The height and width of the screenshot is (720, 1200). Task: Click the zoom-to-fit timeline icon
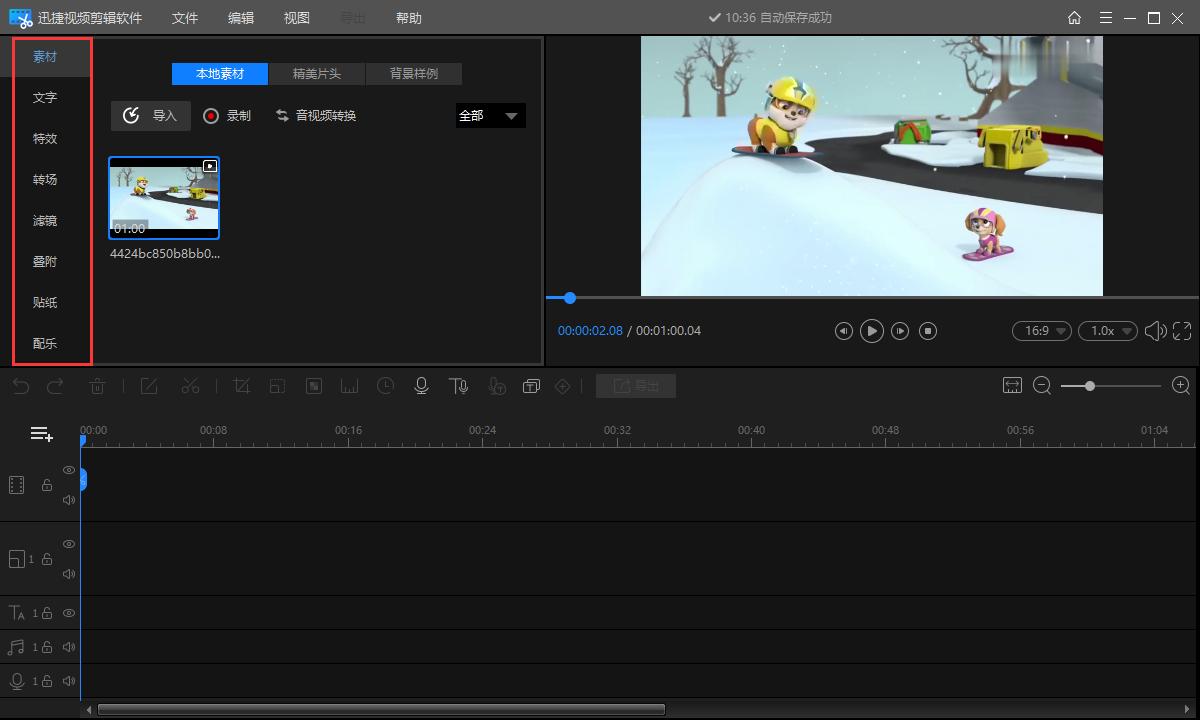point(1012,386)
